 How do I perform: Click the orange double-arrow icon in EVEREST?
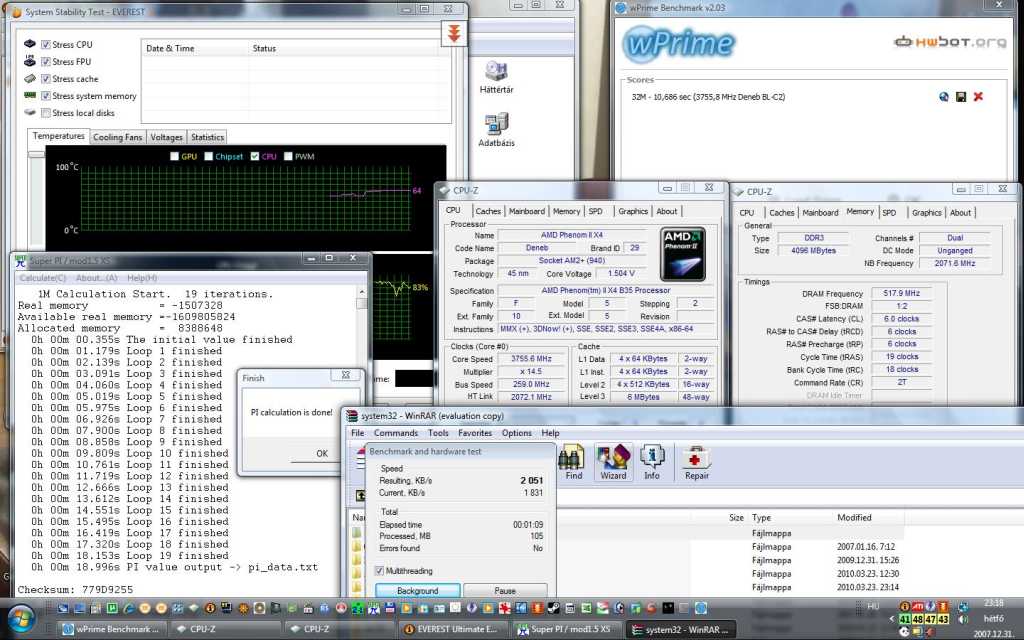tap(454, 33)
